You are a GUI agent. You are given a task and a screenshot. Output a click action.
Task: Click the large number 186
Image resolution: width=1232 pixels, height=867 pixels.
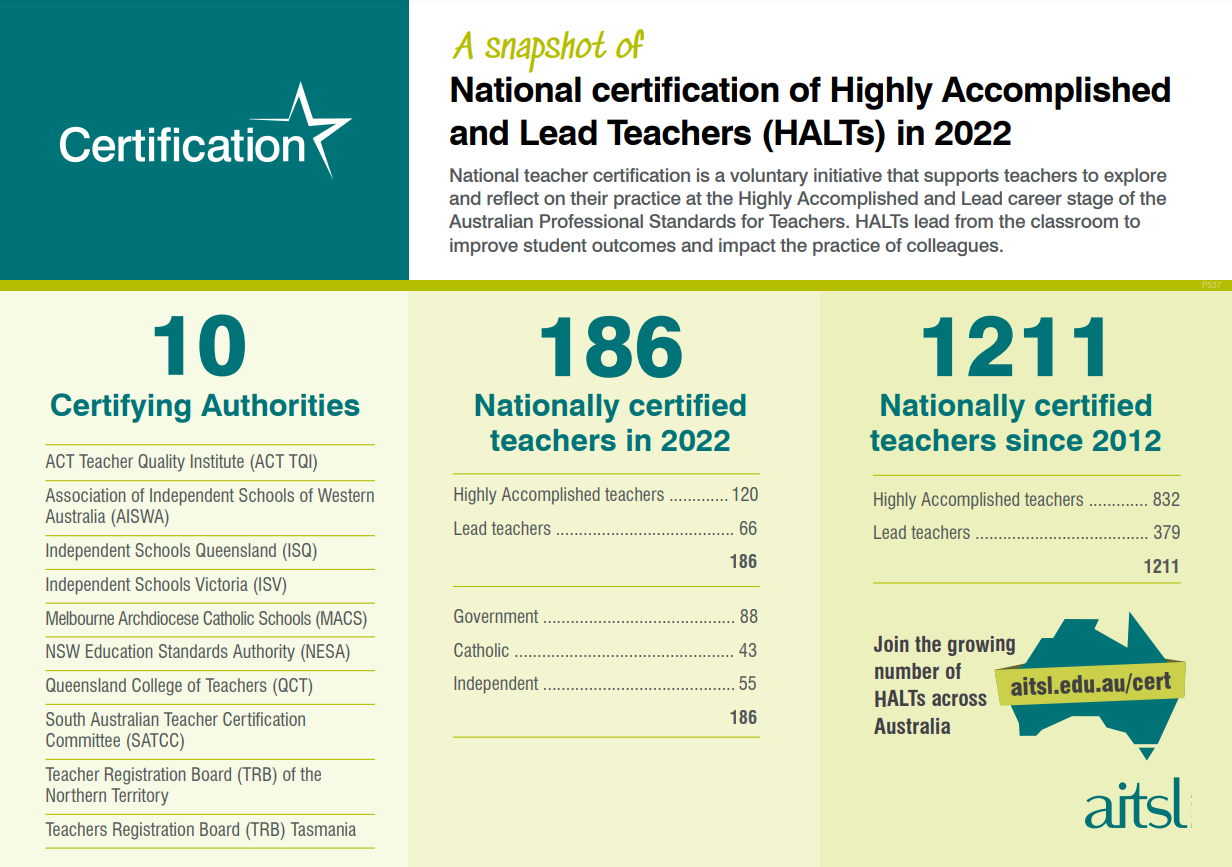[x=610, y=346]
